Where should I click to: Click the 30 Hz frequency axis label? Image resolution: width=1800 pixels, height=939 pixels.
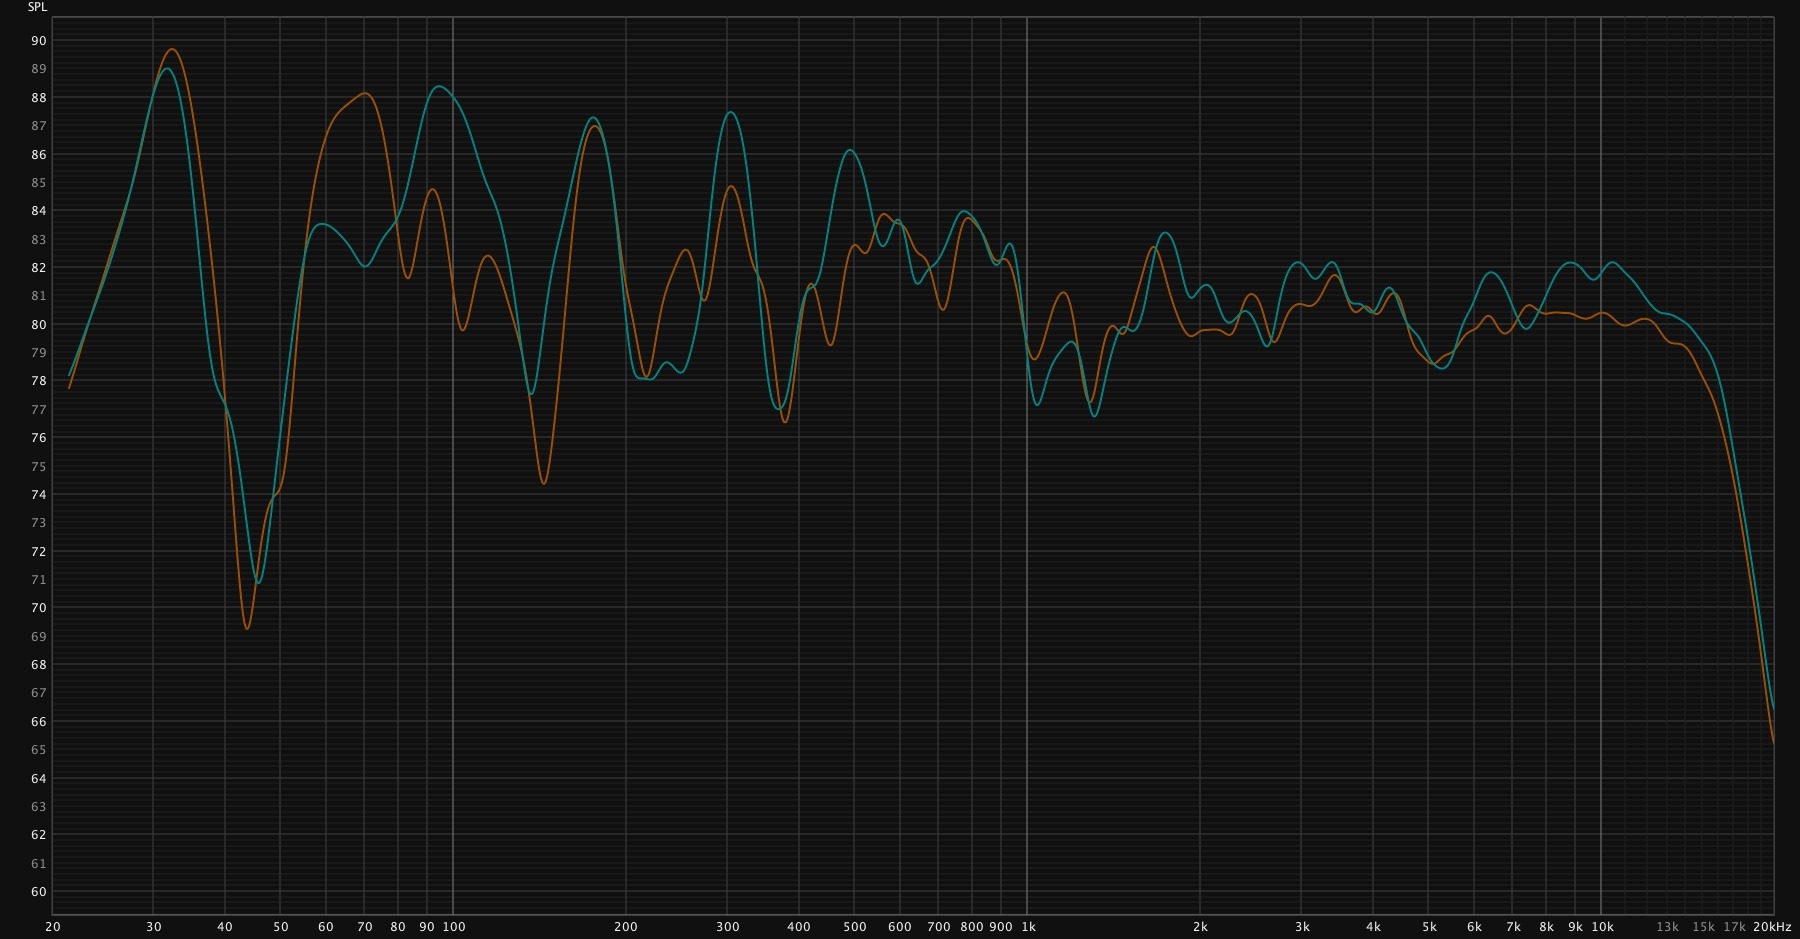153,927
